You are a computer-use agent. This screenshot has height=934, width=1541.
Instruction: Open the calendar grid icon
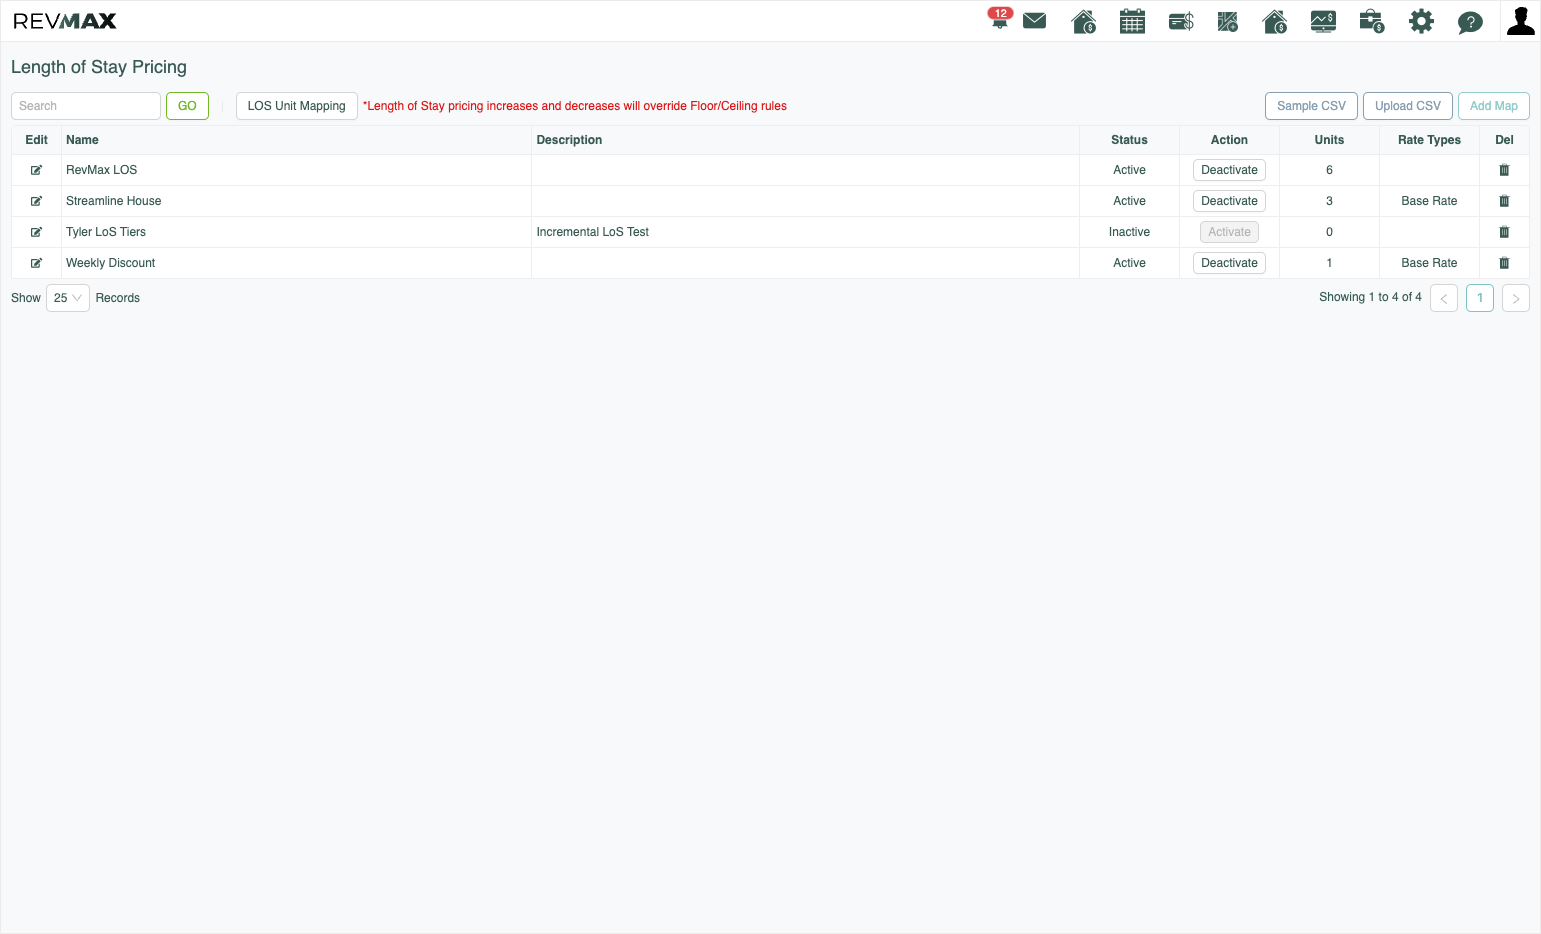tap(1132, 21)
